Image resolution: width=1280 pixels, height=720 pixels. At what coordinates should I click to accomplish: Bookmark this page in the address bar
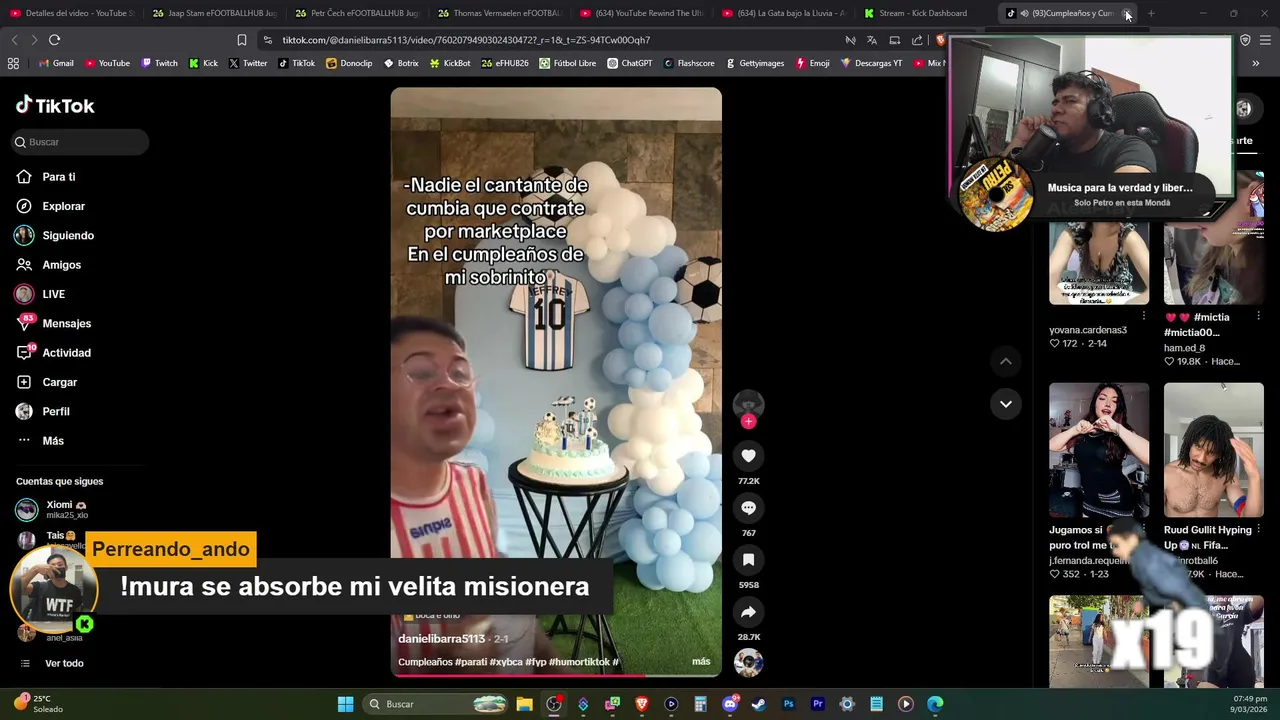click(x=241, y=40)
